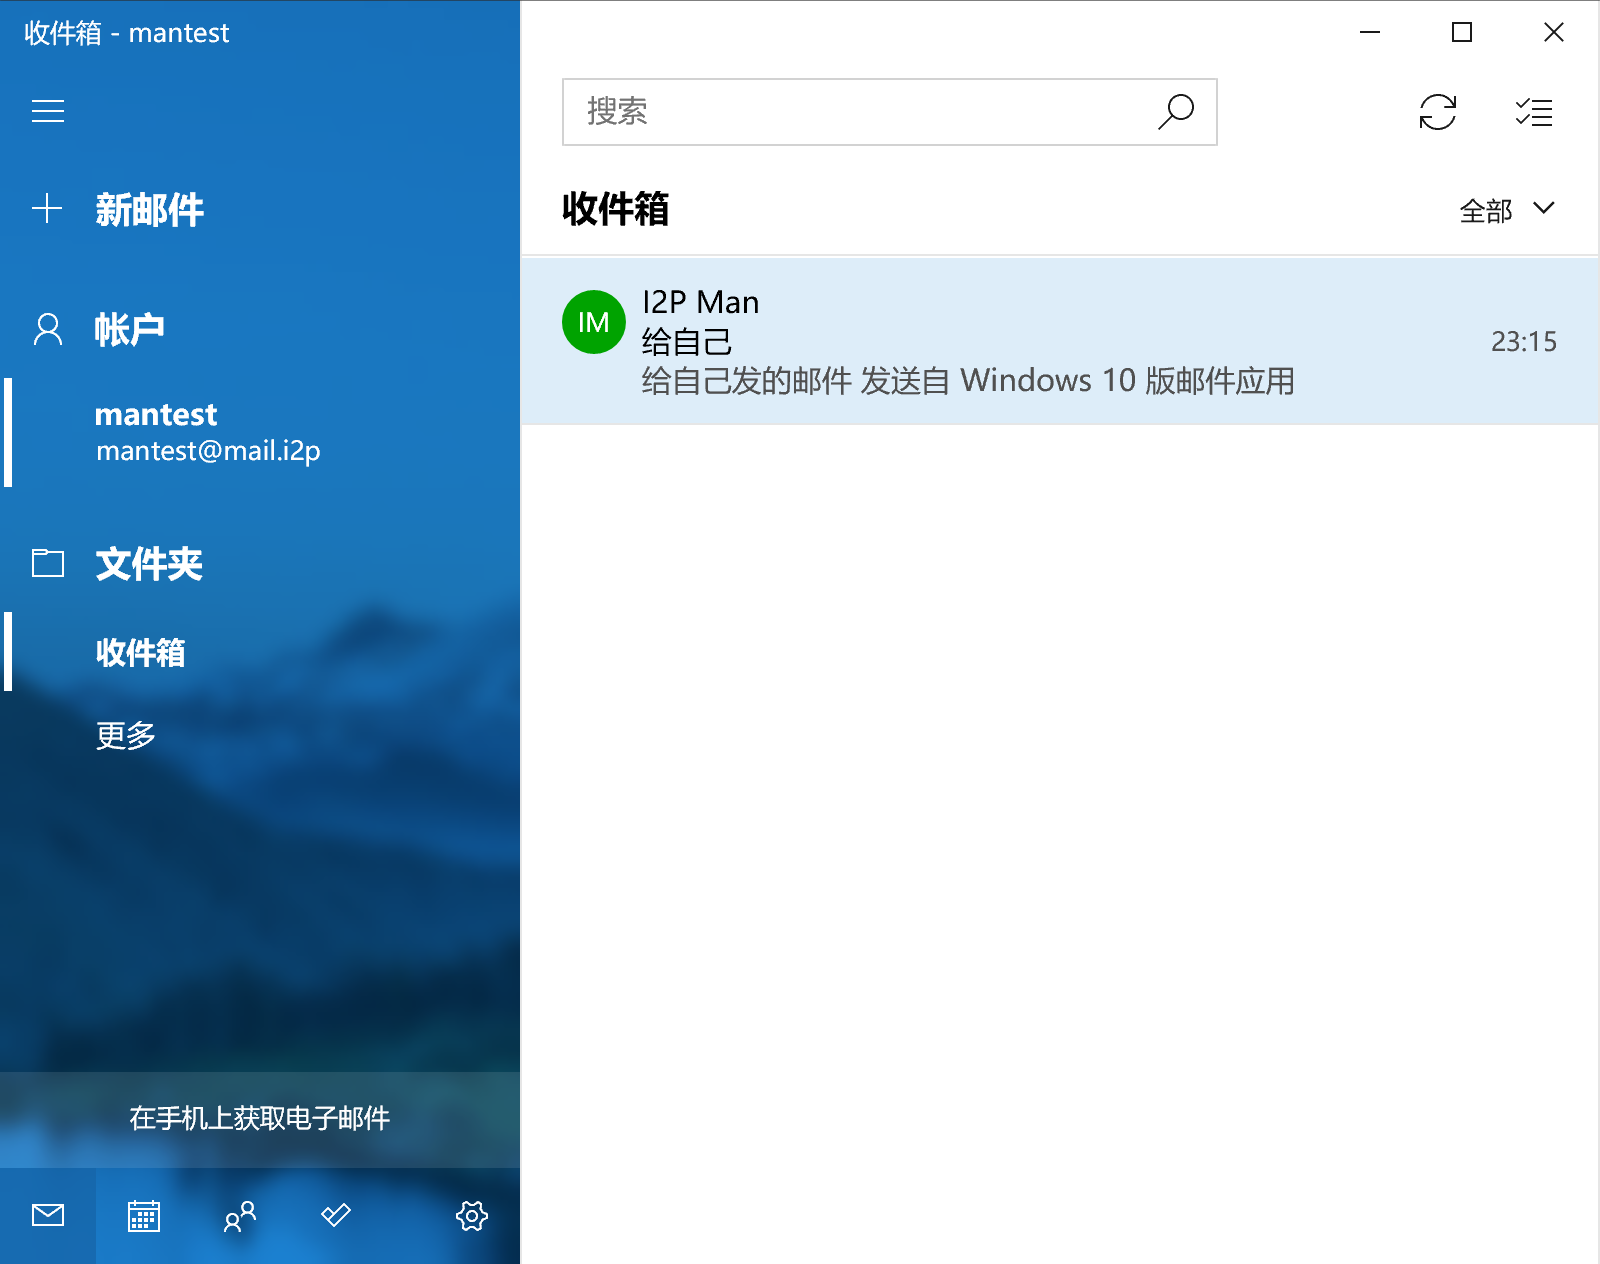Click the search magnifier icon
Viewport: 1600px width, 1264px height.
(1176, 112)
